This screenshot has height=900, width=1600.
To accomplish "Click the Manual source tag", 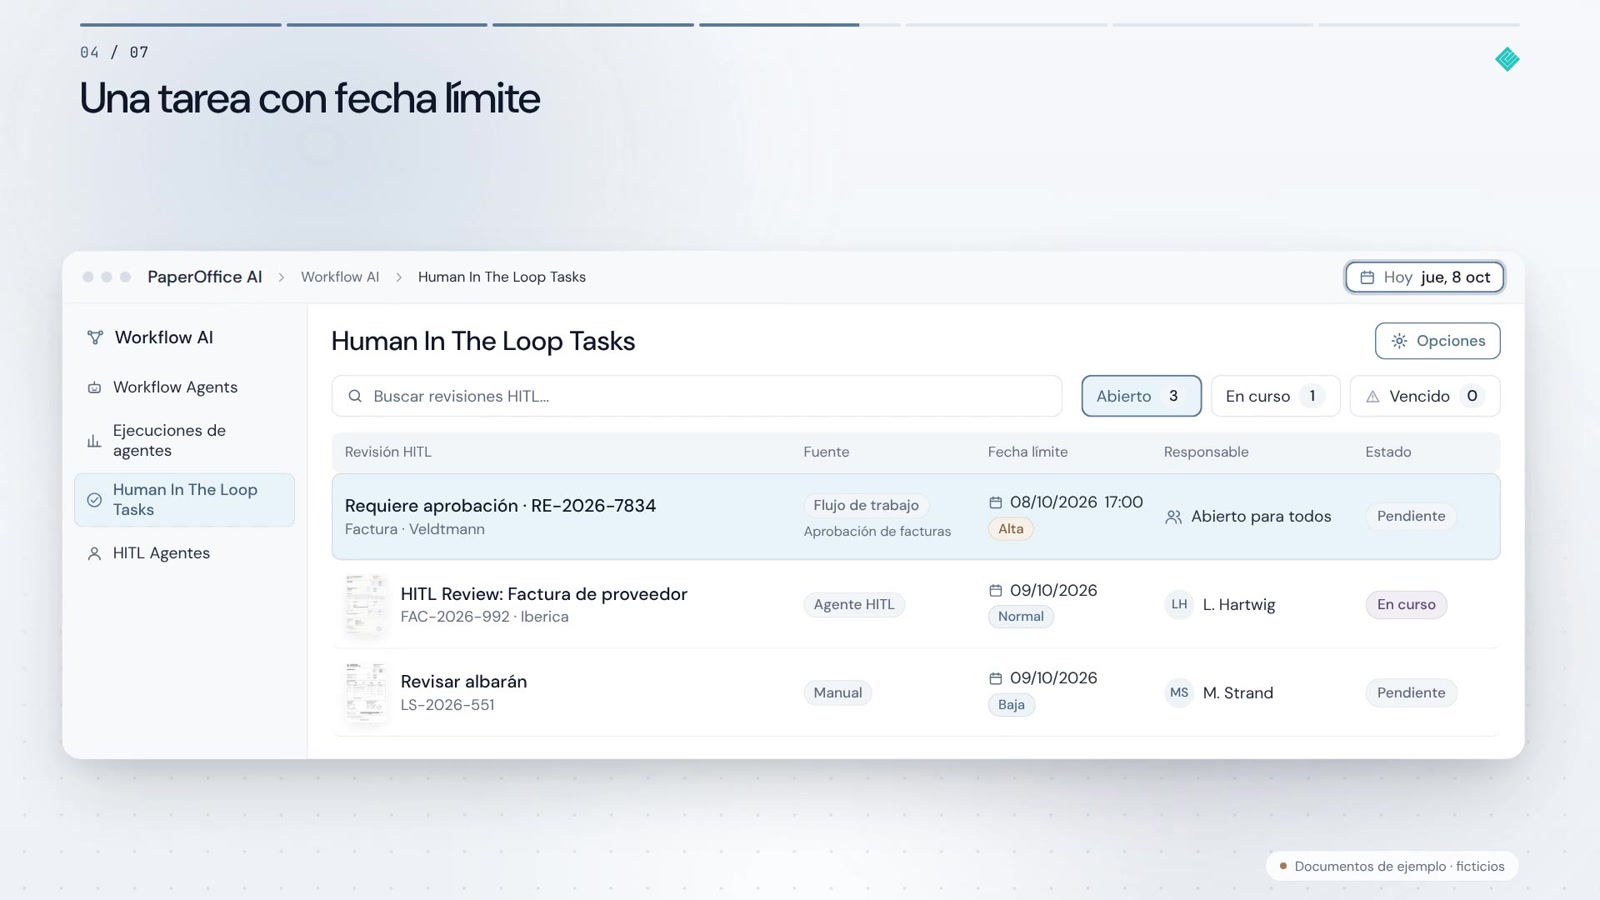I will pos(838,693).
